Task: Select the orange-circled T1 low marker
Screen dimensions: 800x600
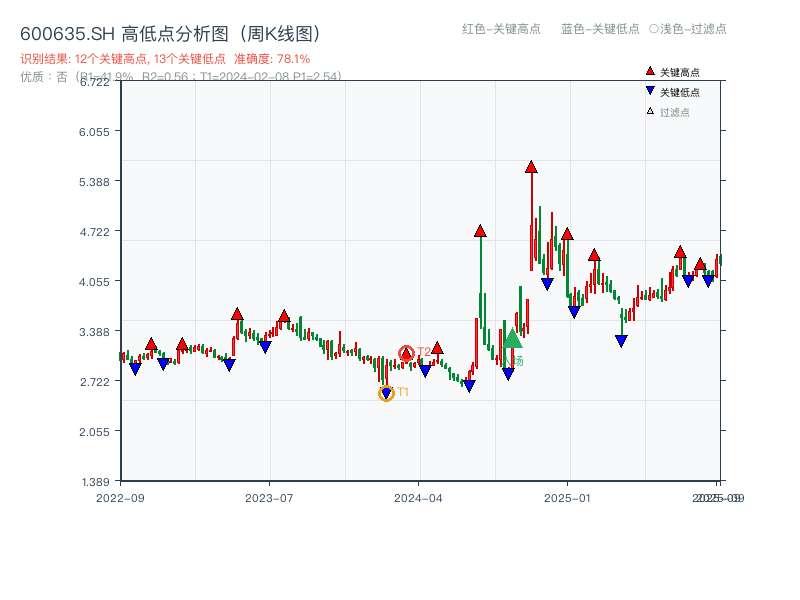Action: click(387, 391)
